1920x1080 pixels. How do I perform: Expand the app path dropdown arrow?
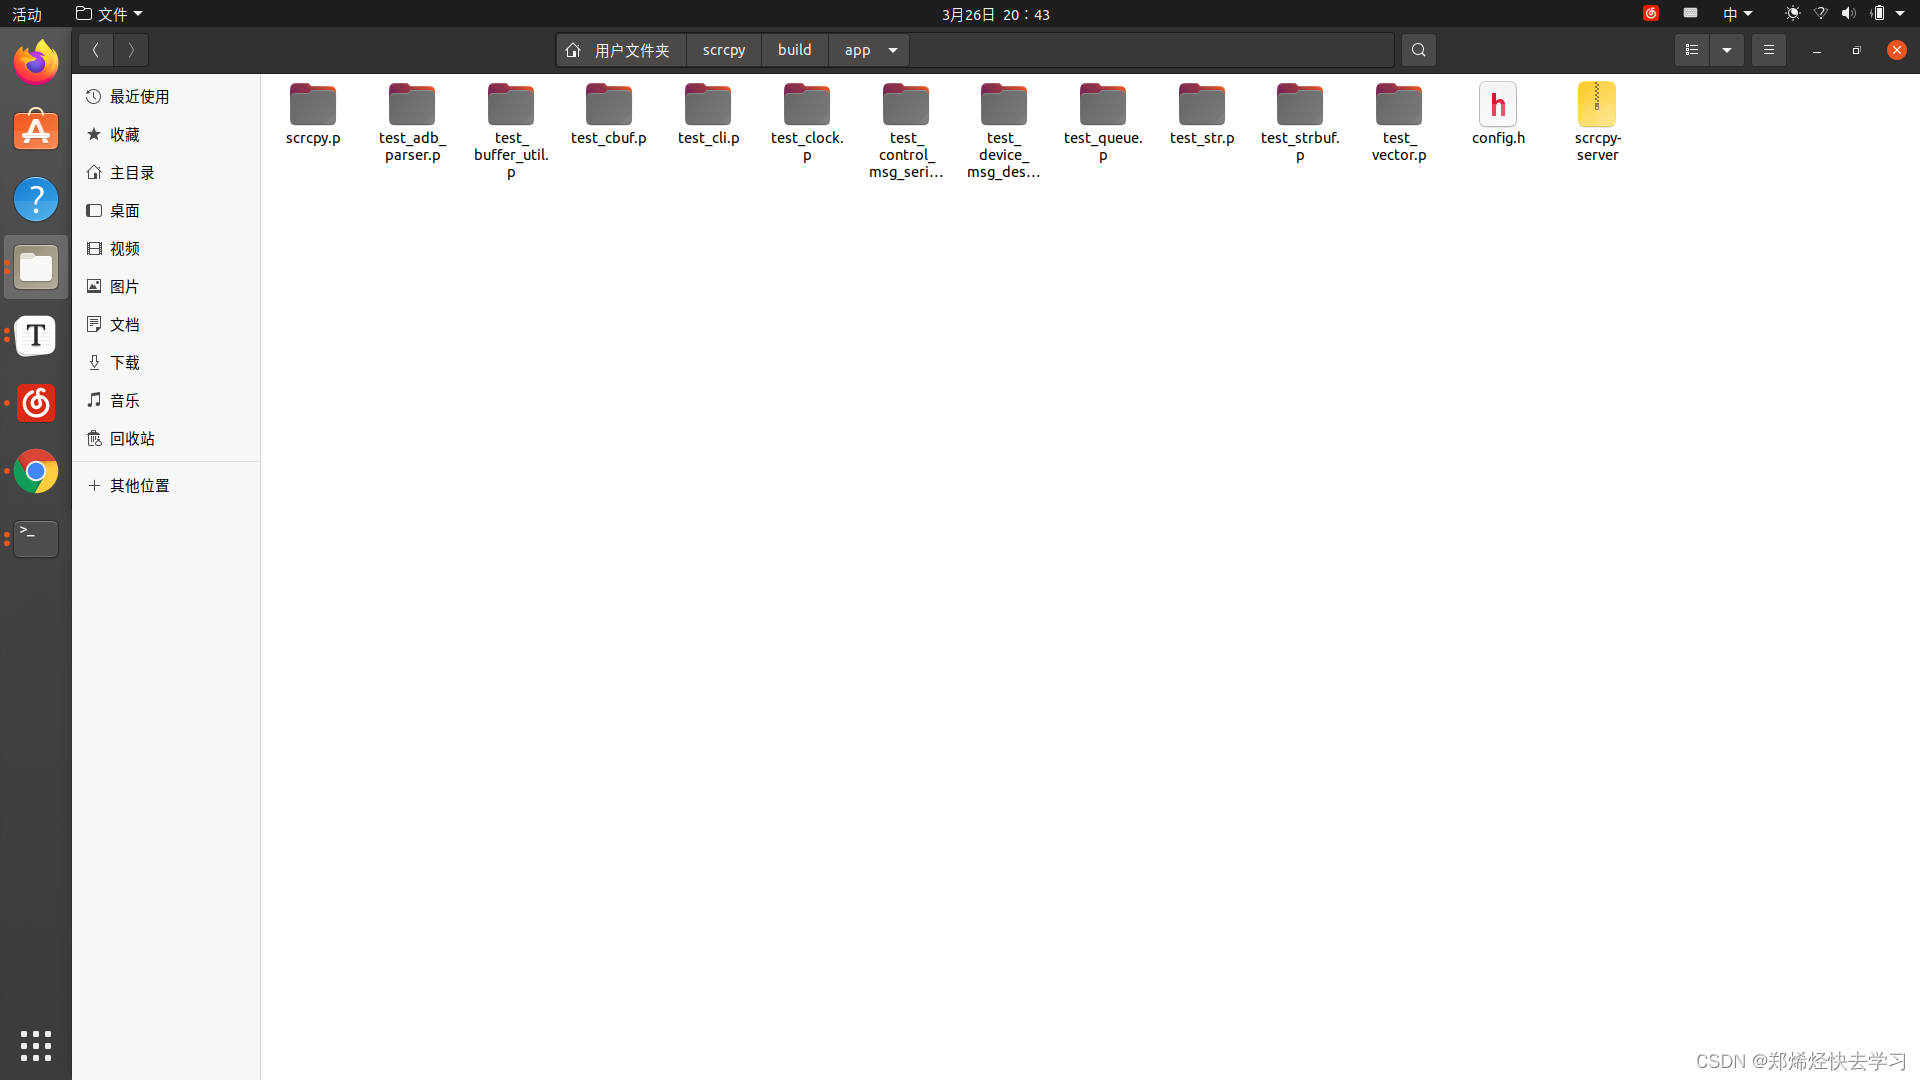(x=893, y=50)
